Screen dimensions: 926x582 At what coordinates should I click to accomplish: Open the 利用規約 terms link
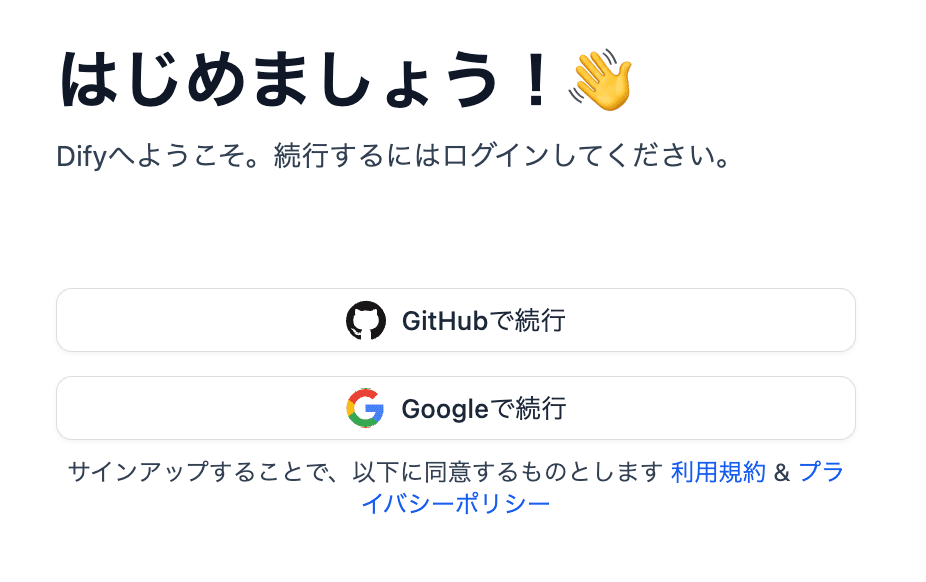click(x=718, y=472)
